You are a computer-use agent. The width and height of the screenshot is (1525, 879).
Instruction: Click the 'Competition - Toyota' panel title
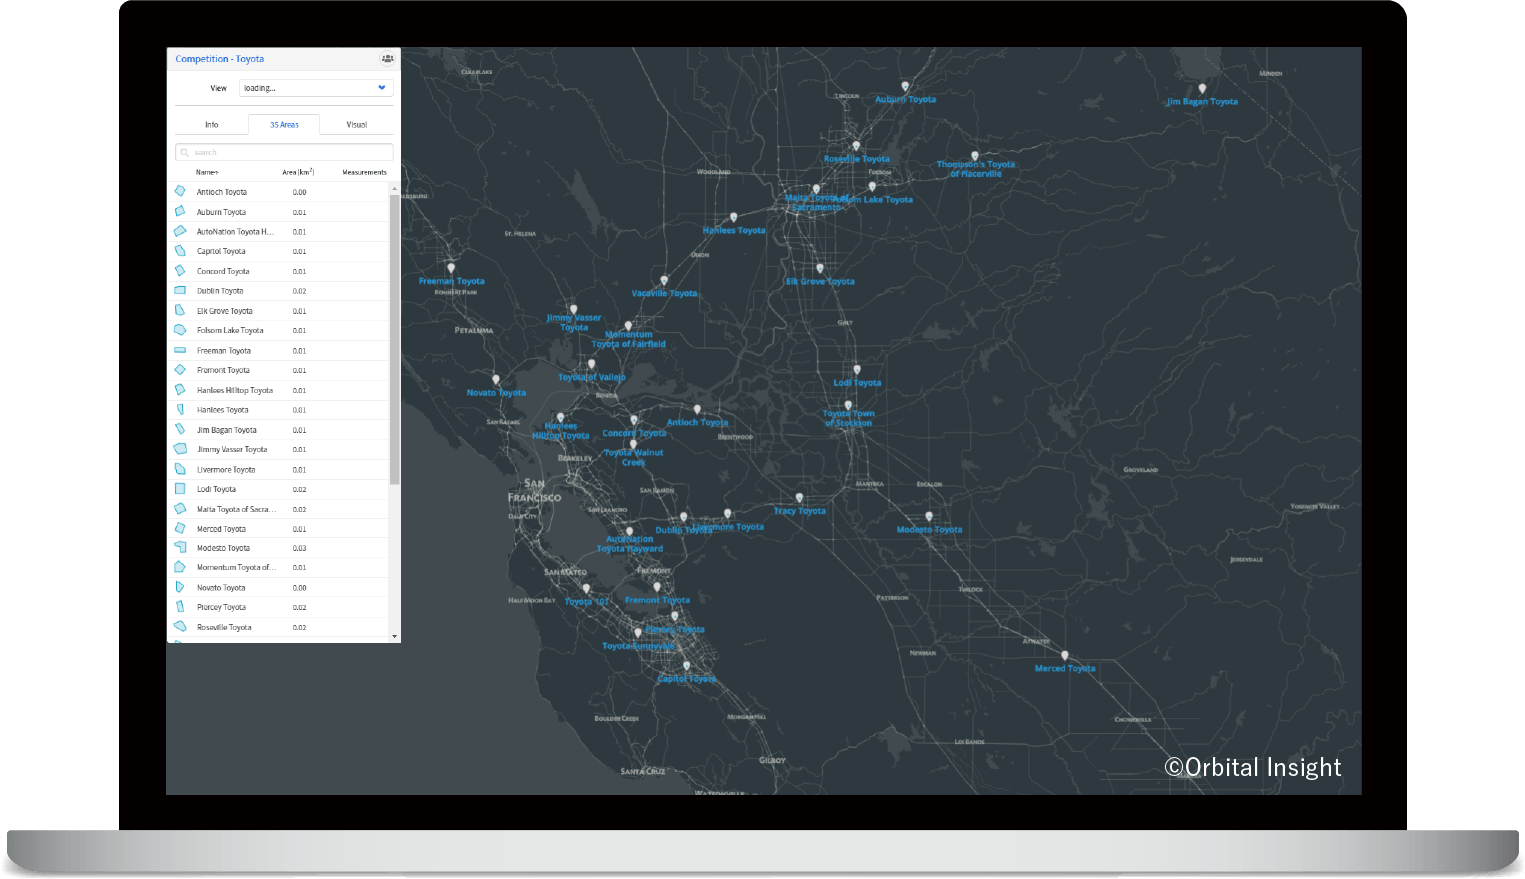tap(220, 59)
